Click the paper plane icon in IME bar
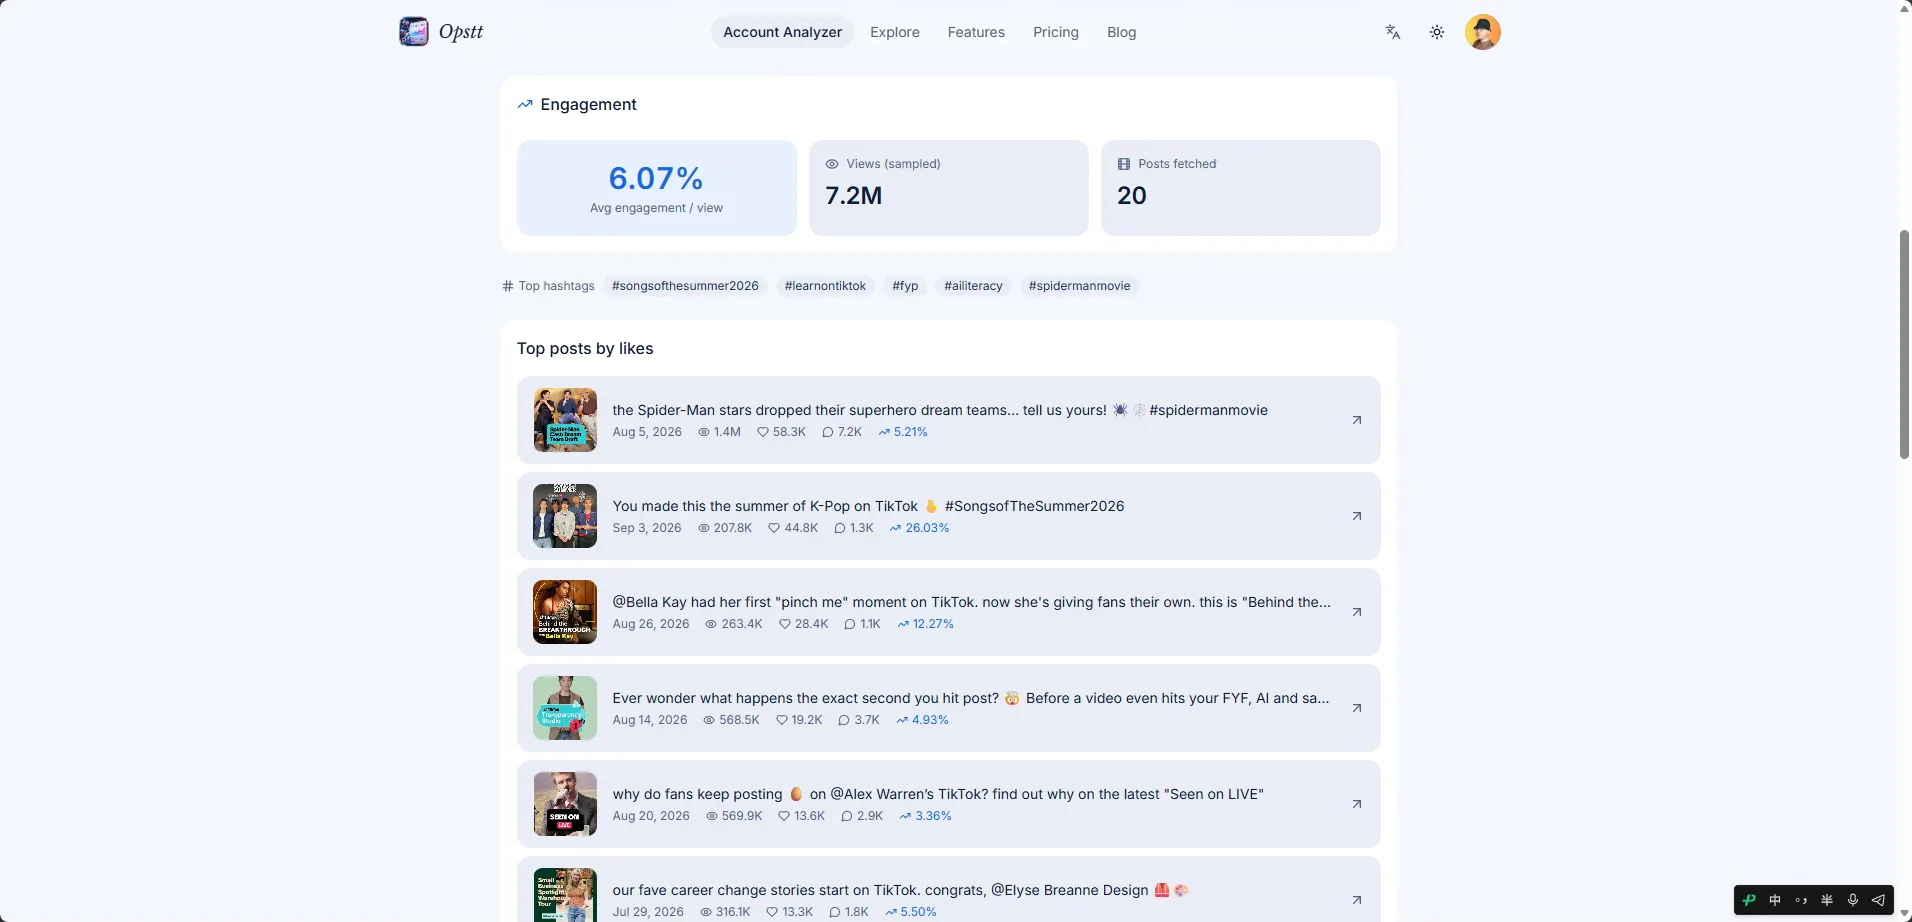The height and width of the screenshot is (922, 1912). (x=1879, y=900)
